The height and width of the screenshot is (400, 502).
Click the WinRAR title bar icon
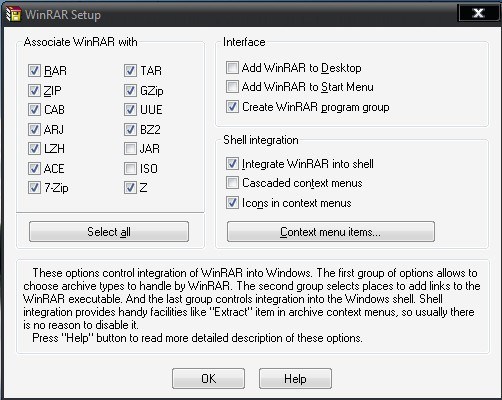(13, 14)
